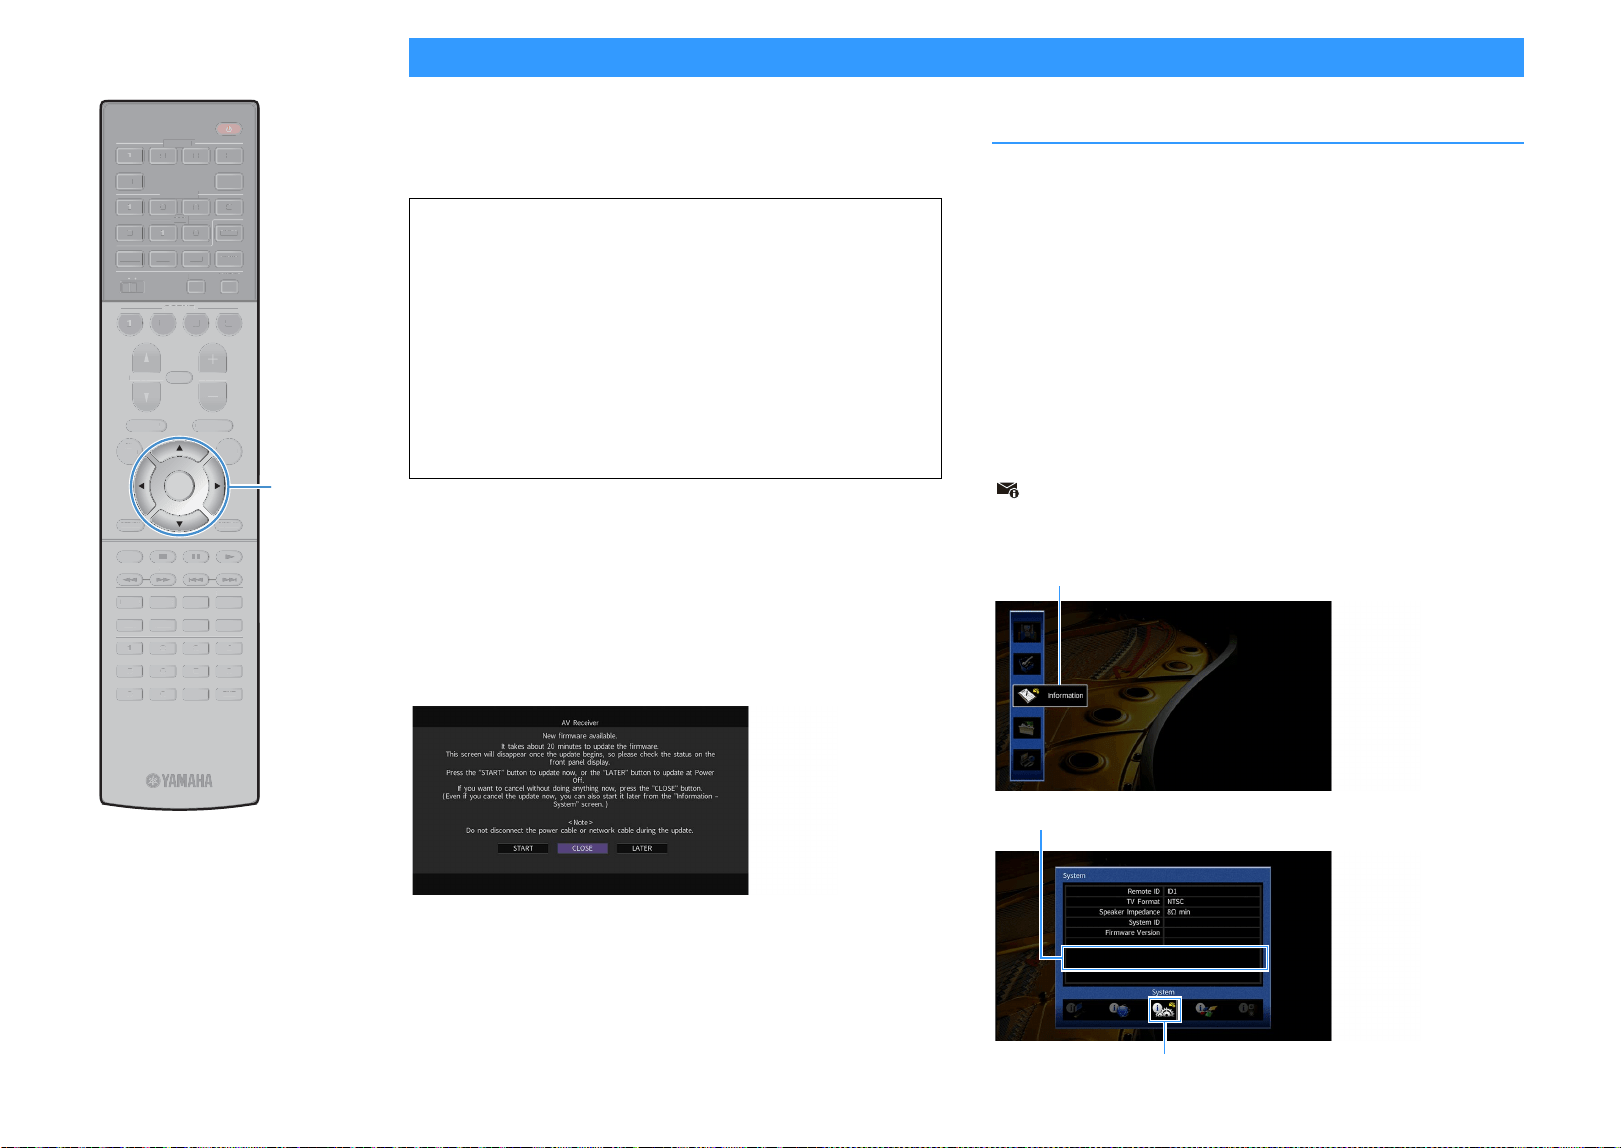Open the Information menu icon

[x=1029, y=695]
